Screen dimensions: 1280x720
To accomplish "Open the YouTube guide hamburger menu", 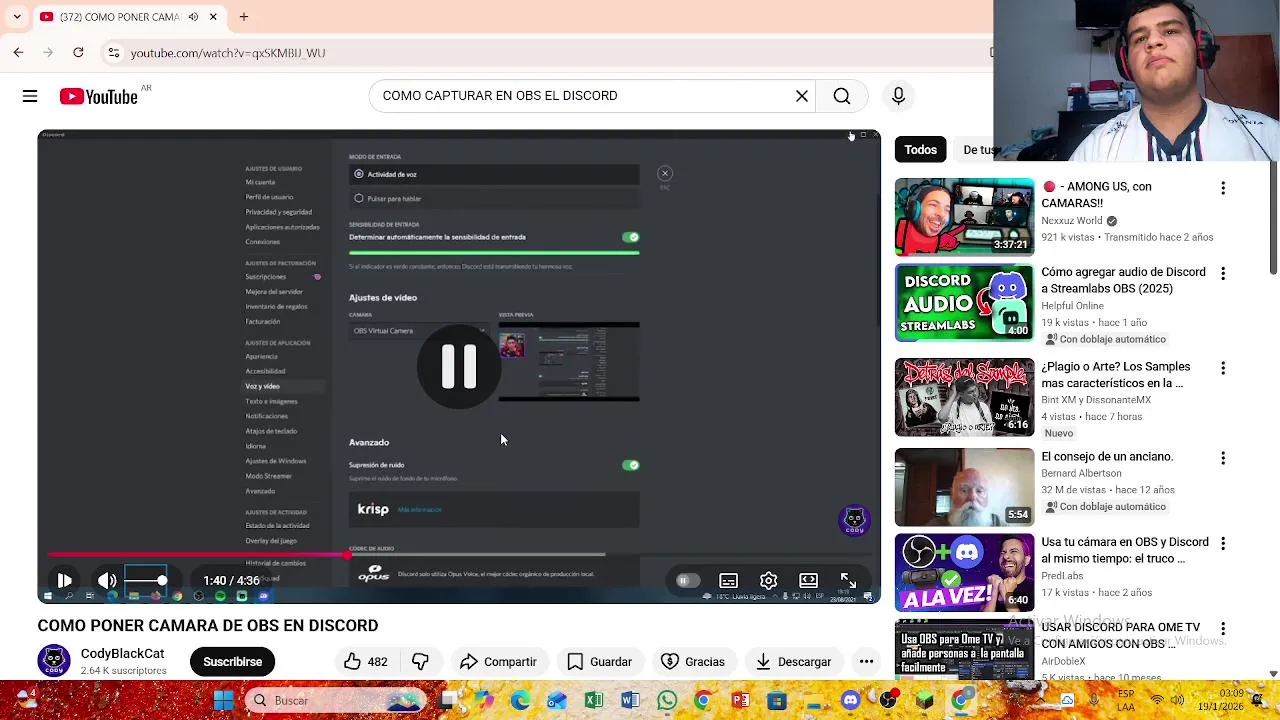I will [30, 96].
